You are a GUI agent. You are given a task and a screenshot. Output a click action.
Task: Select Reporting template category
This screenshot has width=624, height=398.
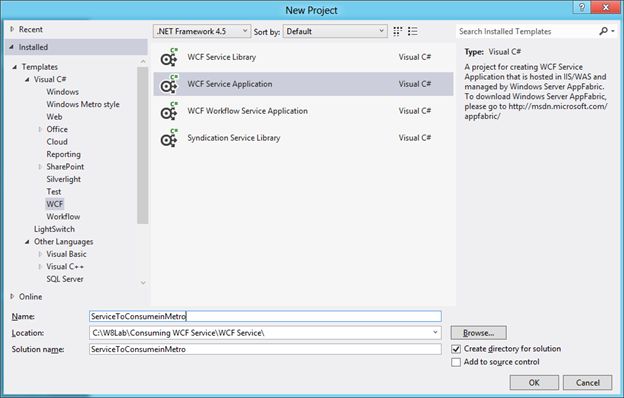tap(63, 154)
